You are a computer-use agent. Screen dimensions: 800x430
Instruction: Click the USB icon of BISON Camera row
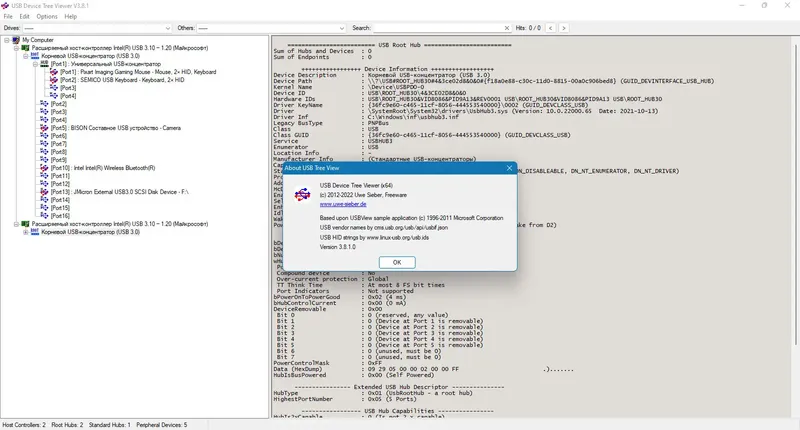[x=44, y=128]
